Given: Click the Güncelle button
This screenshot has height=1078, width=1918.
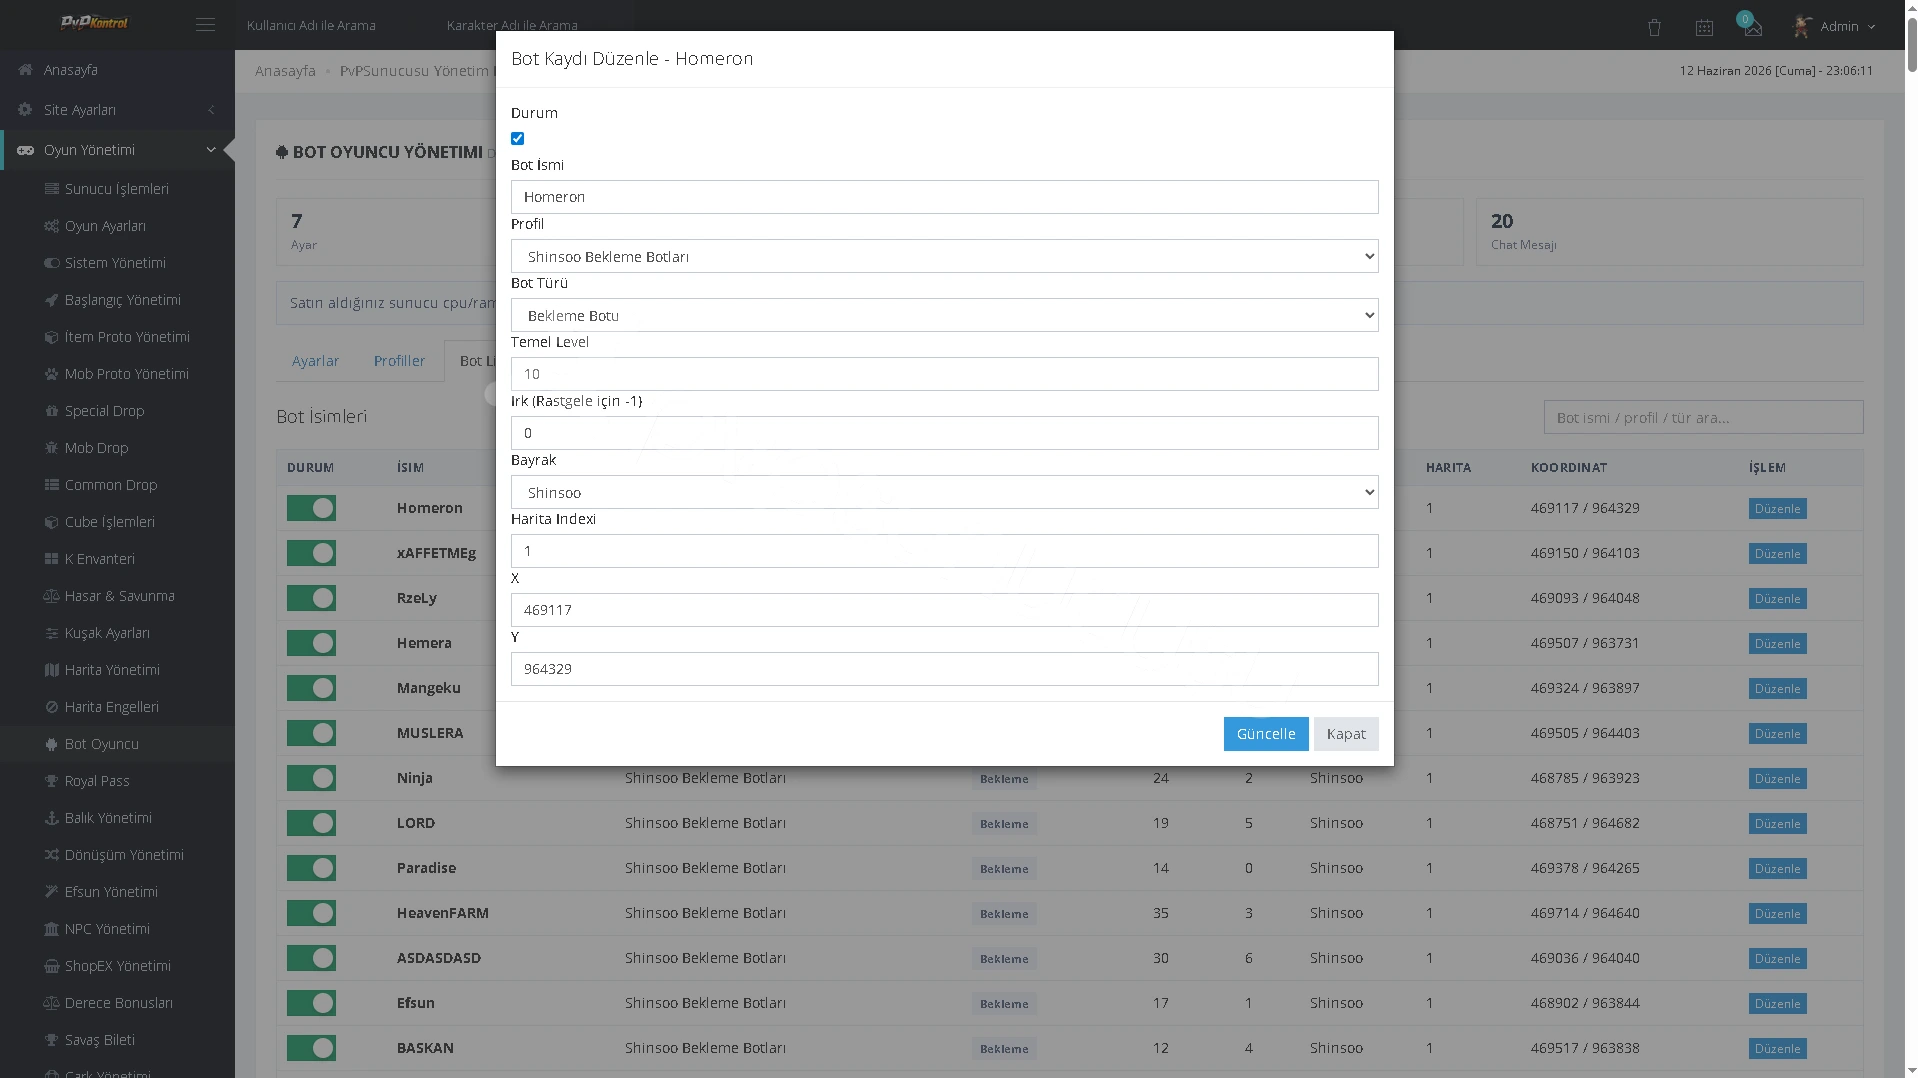Looking at the screenshot, I should point(1266,734).
